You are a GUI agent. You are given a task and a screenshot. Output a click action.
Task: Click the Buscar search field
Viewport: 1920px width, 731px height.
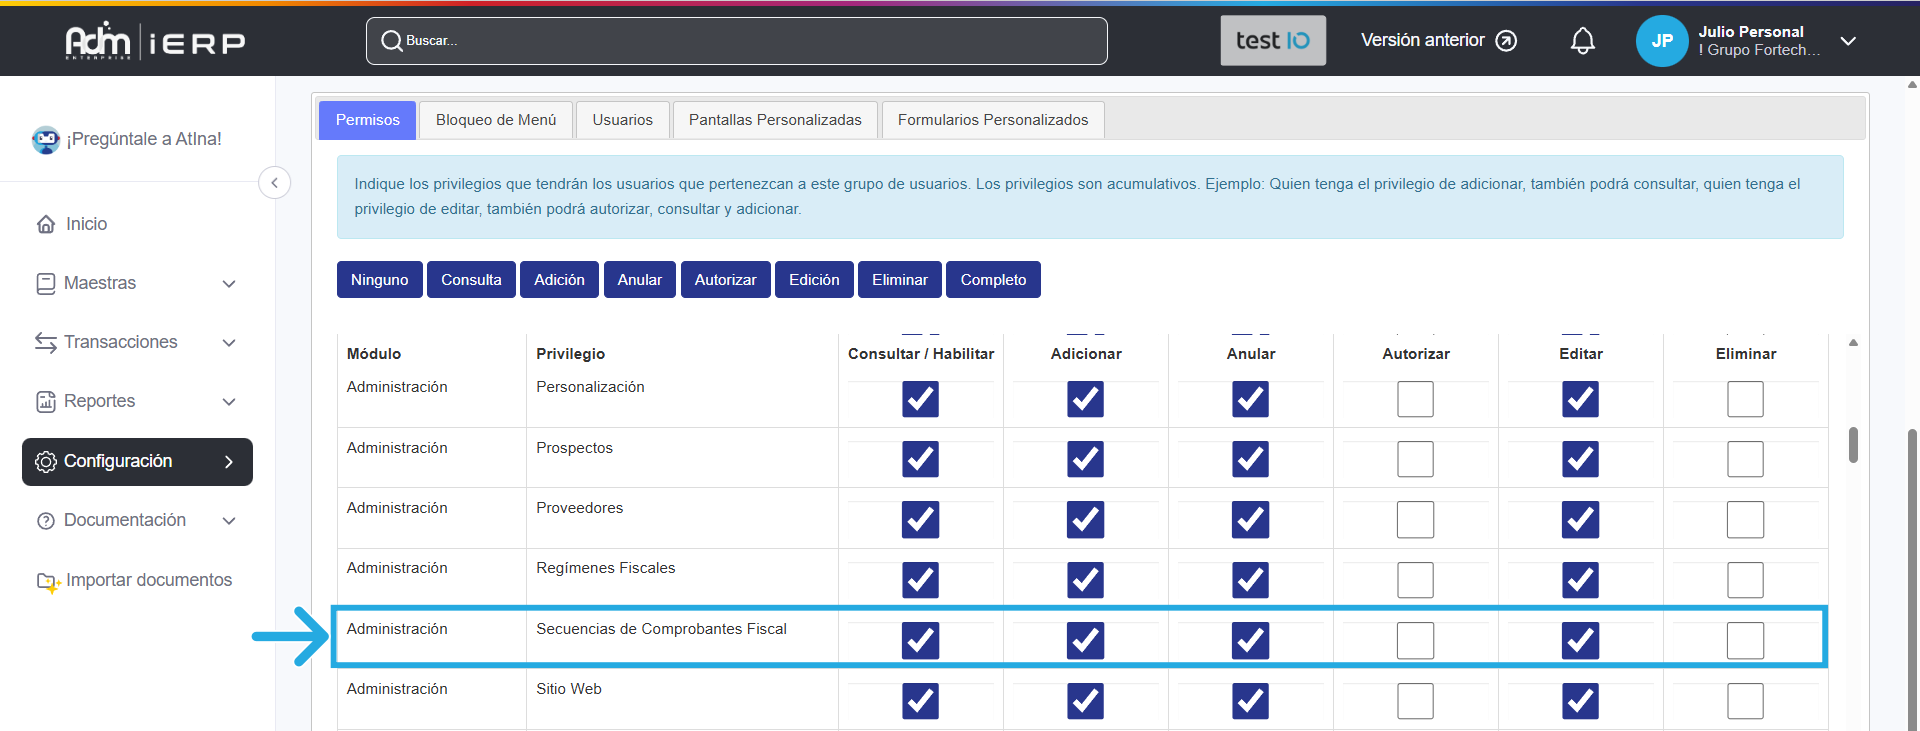(737, 41)
